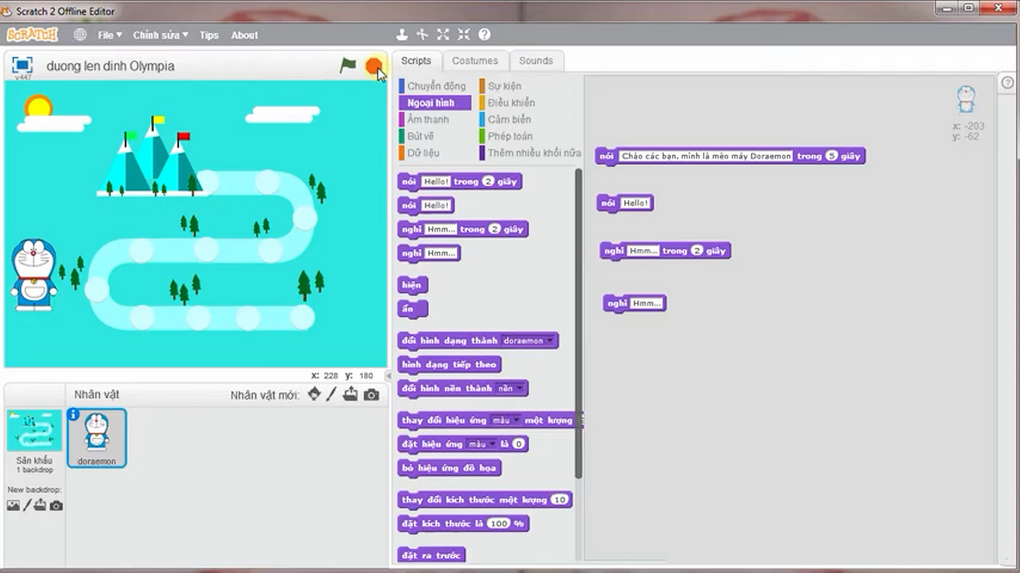The height and width of the screenshot is (573, 1020).
Task: Collapse stage with small arrow below stage
Action: point(389,376)
